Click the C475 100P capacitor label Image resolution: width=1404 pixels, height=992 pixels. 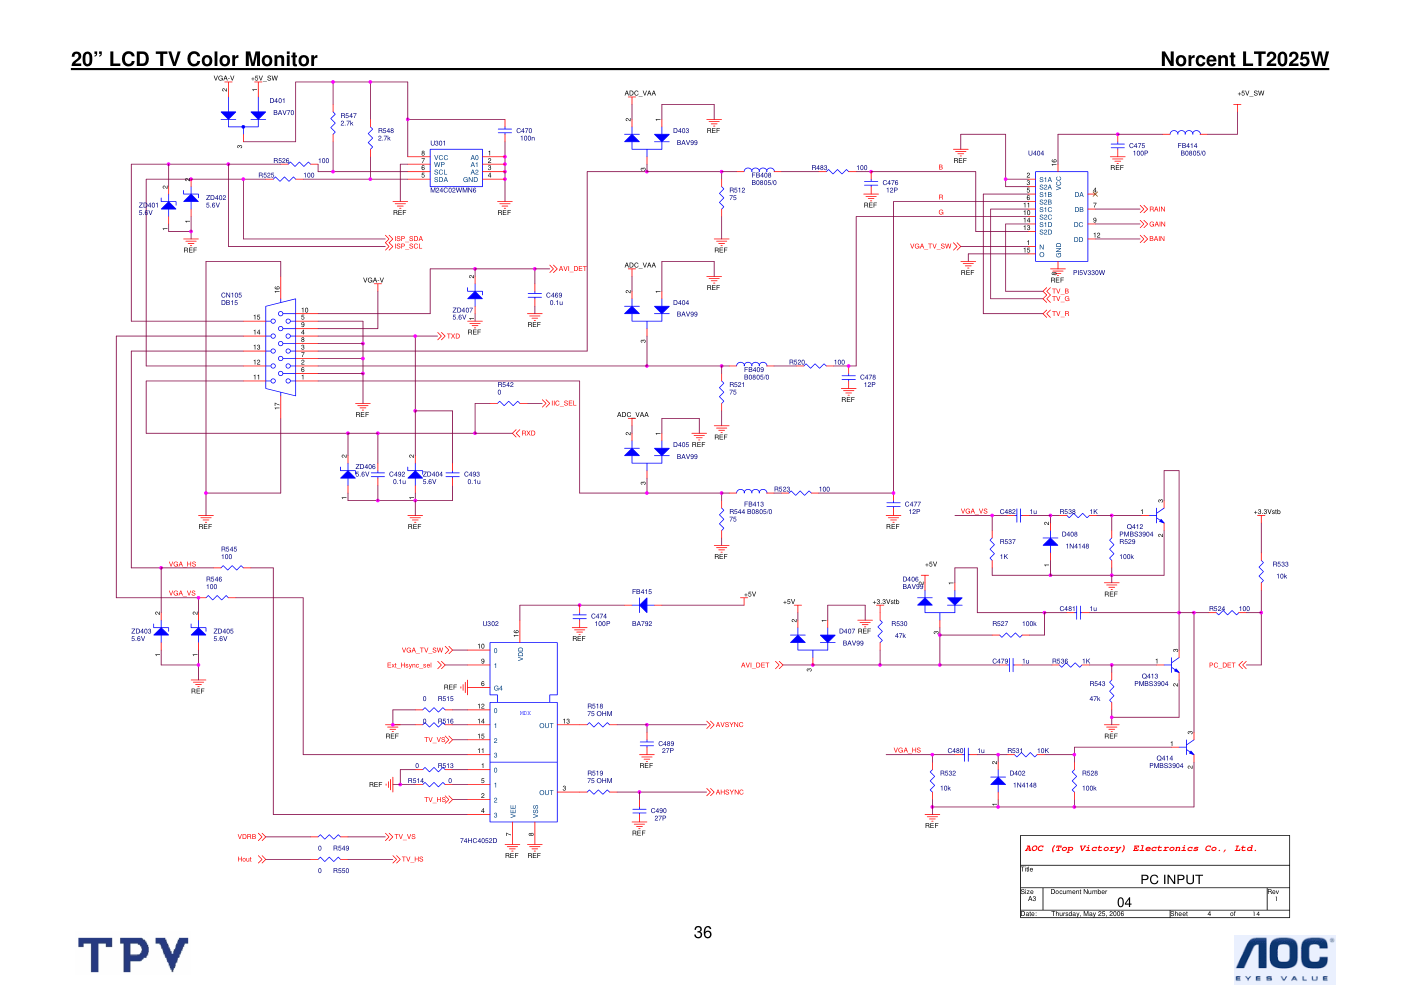click(1139, 149)
